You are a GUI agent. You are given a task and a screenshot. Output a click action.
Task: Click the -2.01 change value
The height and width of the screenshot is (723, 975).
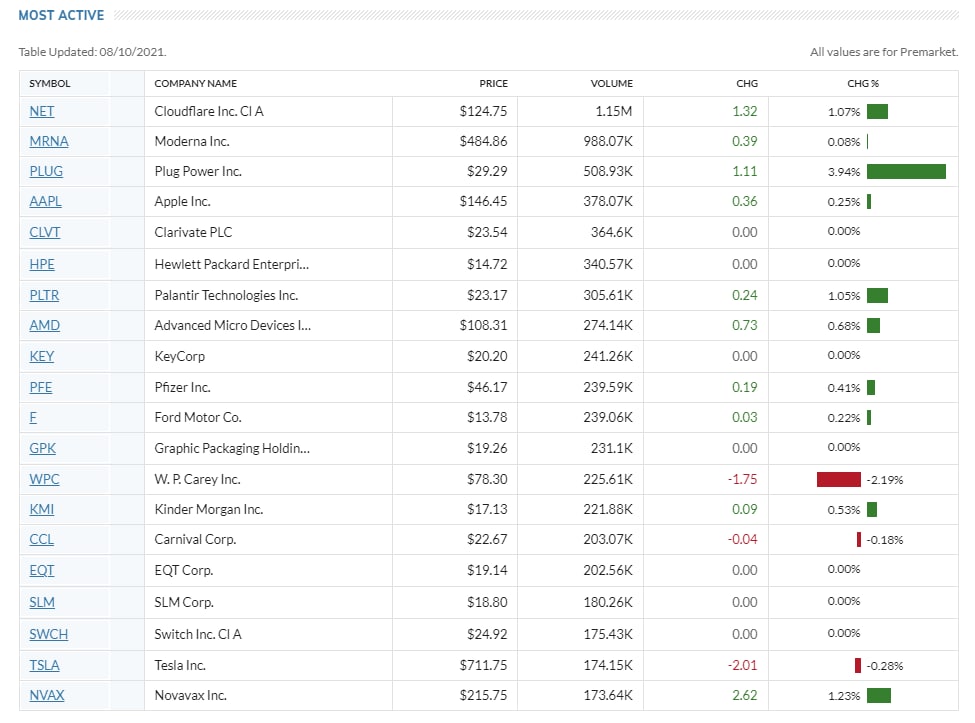(x=742, y=665)
